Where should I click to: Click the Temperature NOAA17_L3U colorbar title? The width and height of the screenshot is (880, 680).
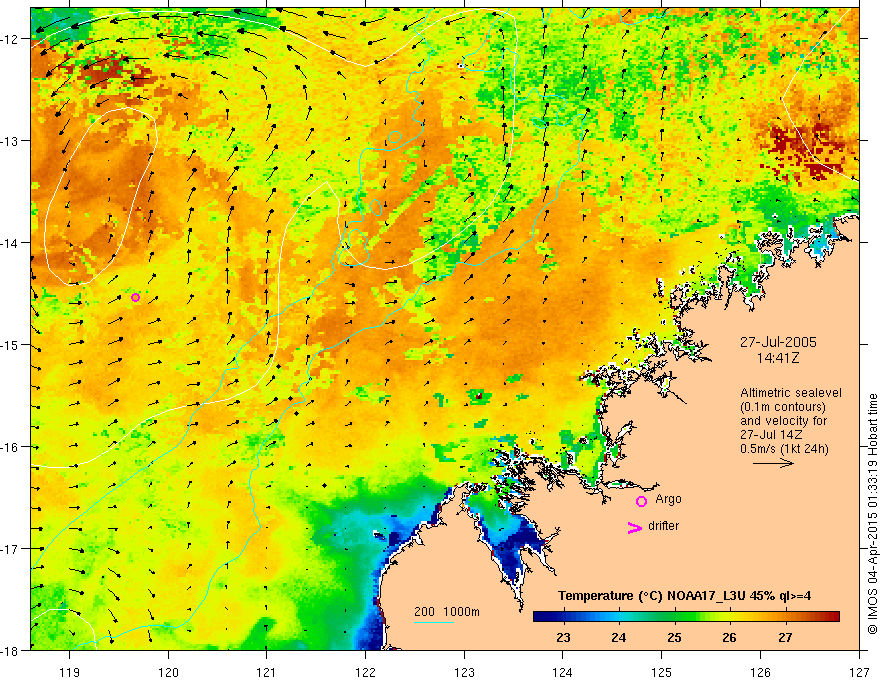pos(684,596)
